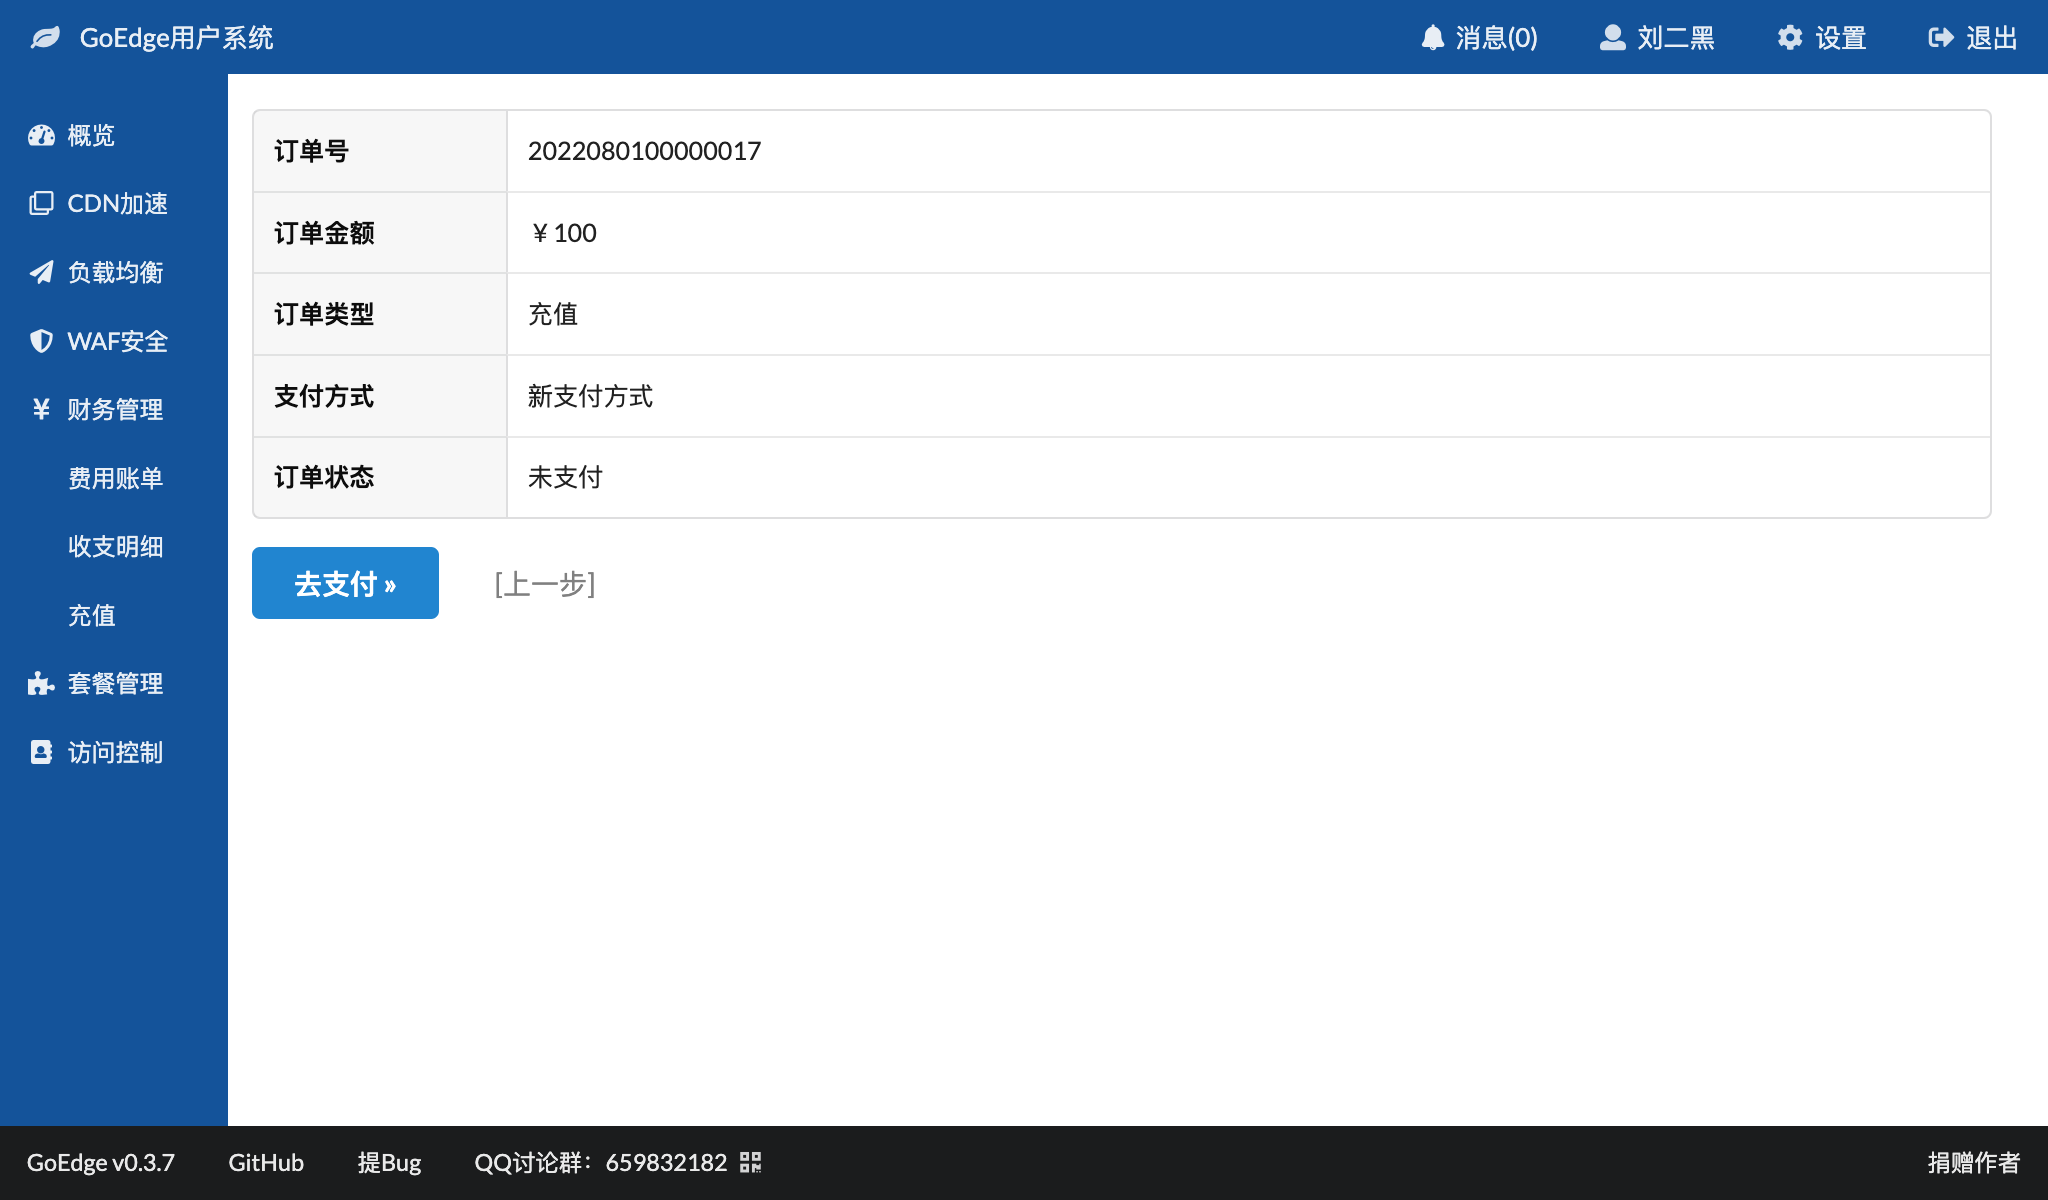Click the payment method 新支付方式

(x=590, y=396)
